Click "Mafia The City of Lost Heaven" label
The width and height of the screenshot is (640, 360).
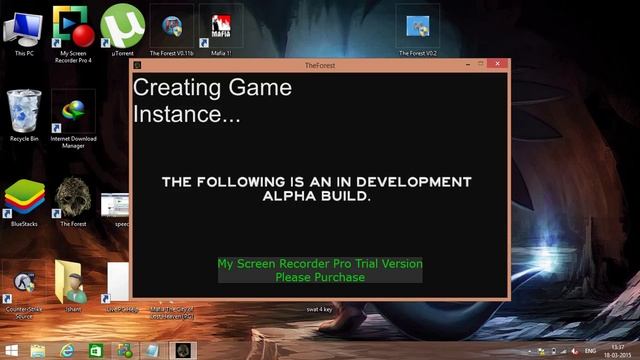click(171, 313)
